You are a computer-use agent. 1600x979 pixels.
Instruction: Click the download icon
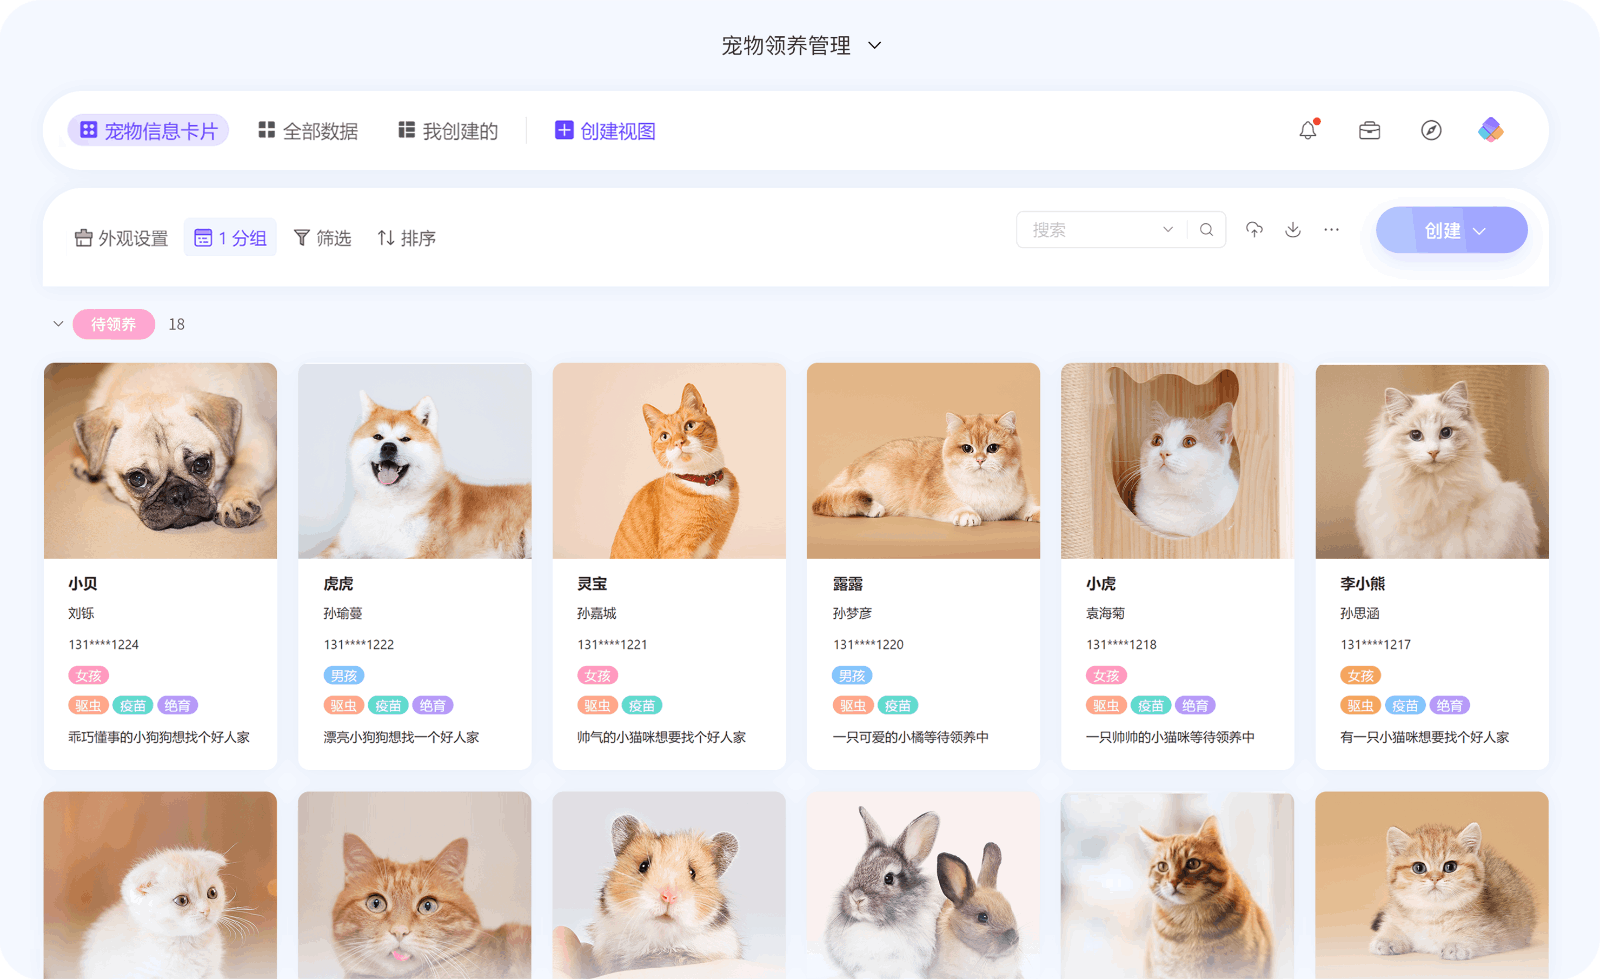click(1293, 230)
